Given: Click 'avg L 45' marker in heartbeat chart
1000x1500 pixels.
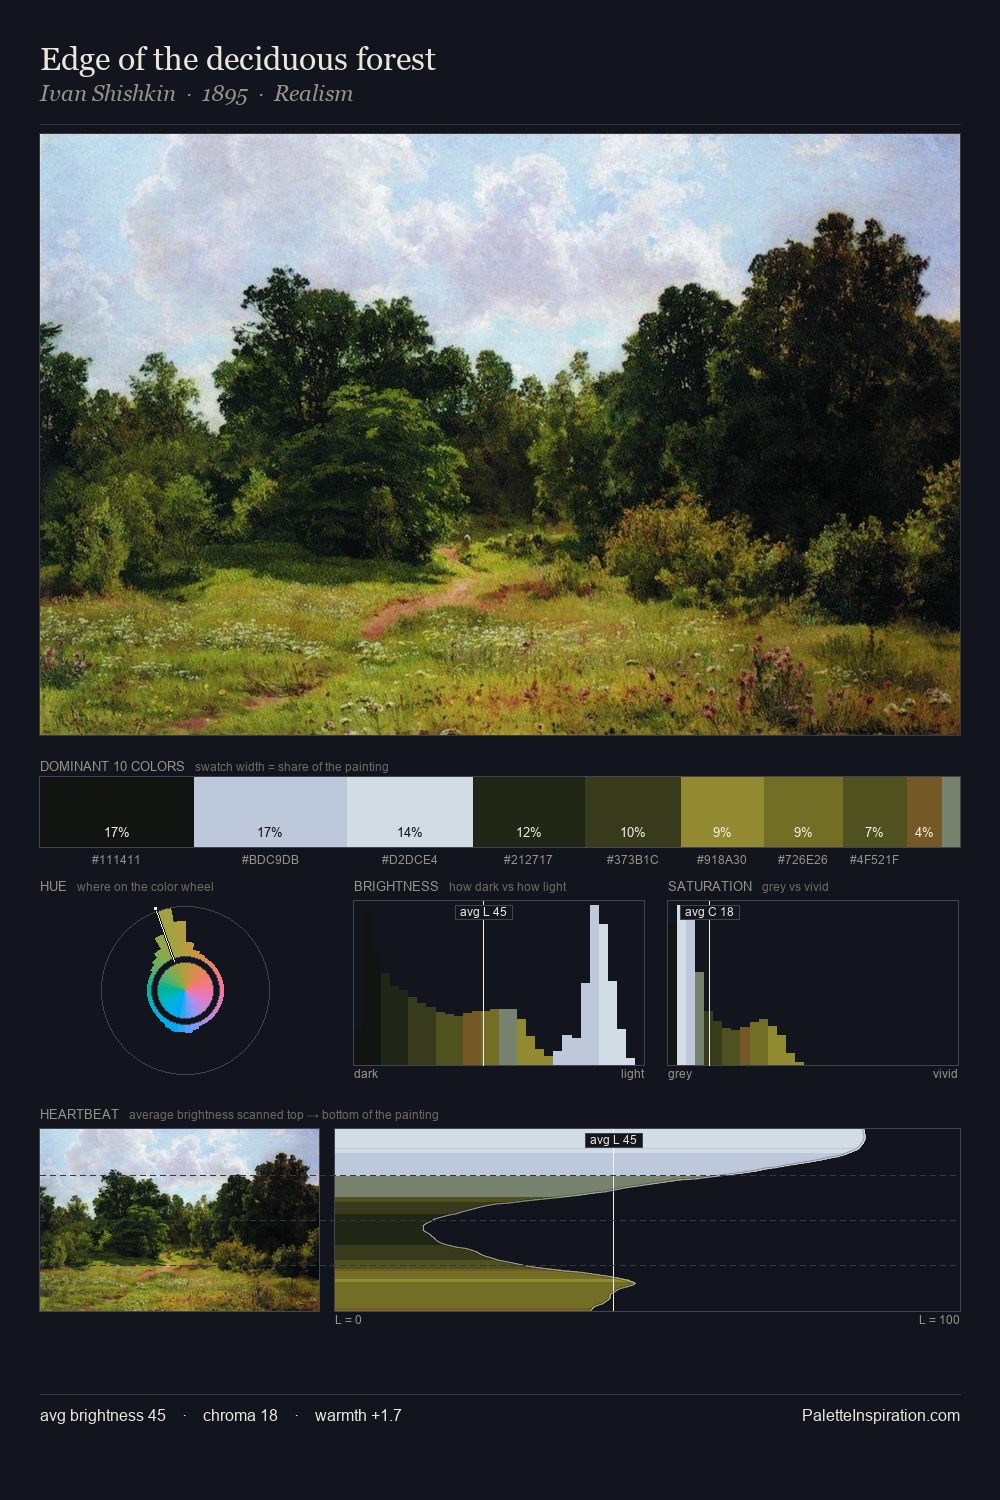Looking at the screenshot, I should pyautogui.click(x=613, y=1140).
